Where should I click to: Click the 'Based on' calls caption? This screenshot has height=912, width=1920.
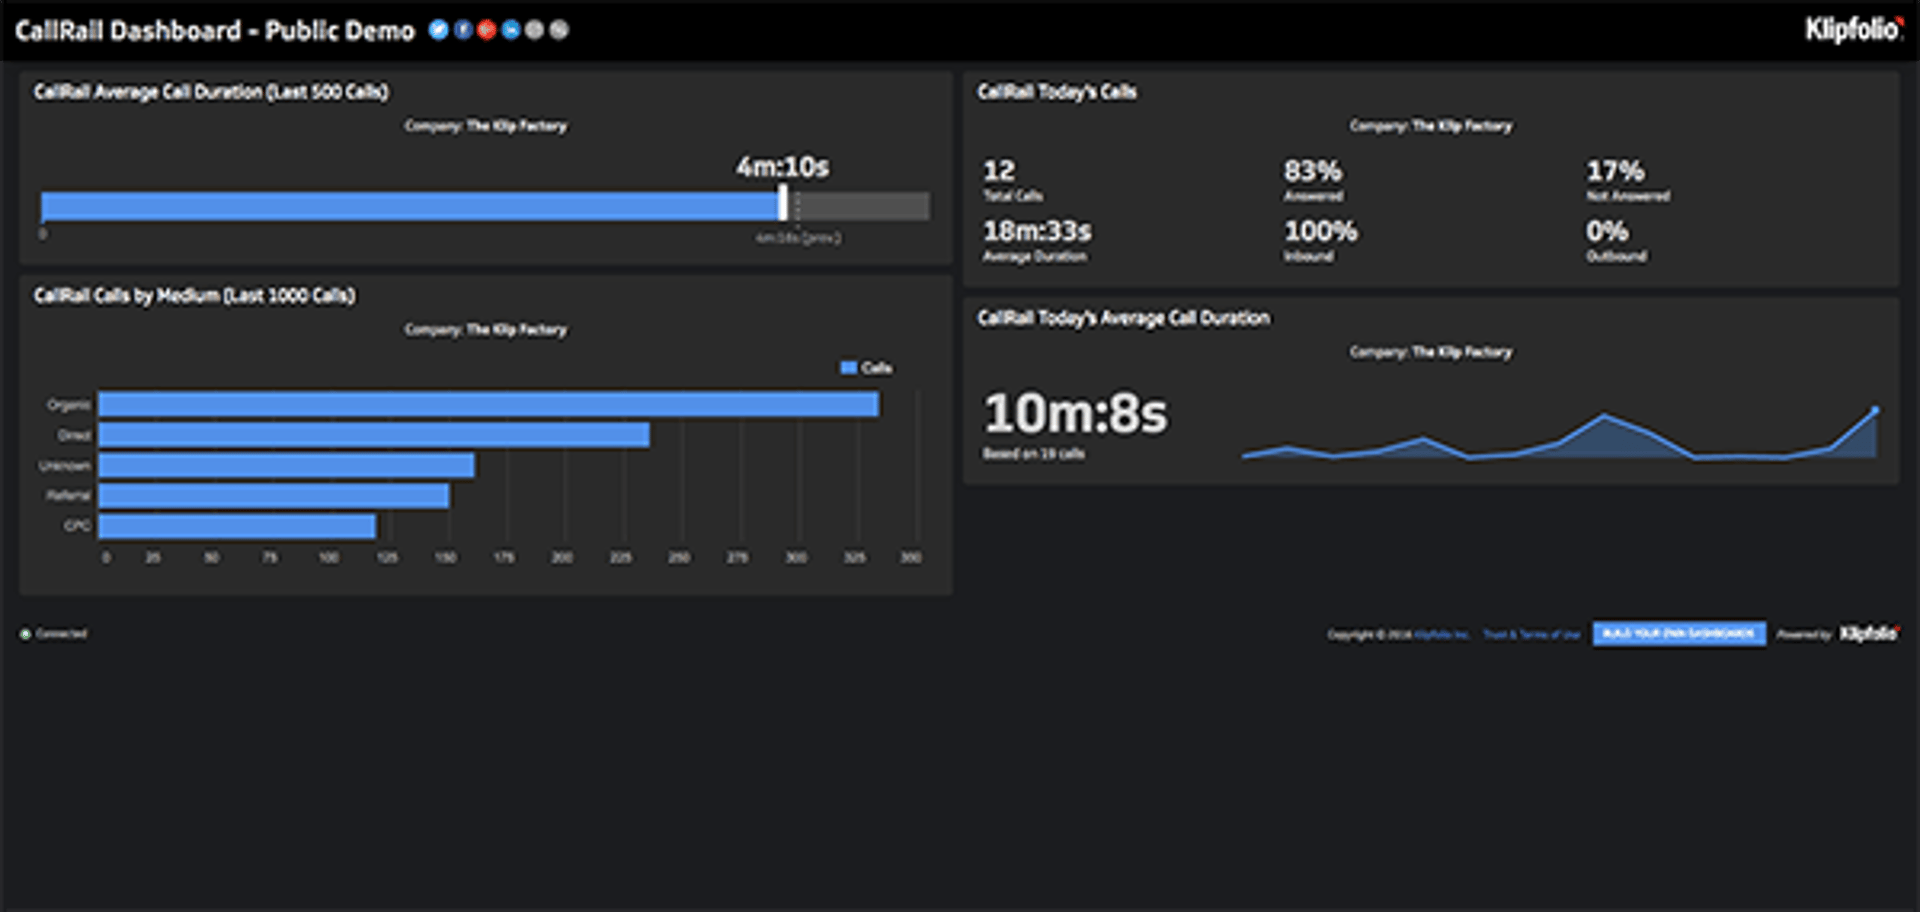(x=1034, y=454)
